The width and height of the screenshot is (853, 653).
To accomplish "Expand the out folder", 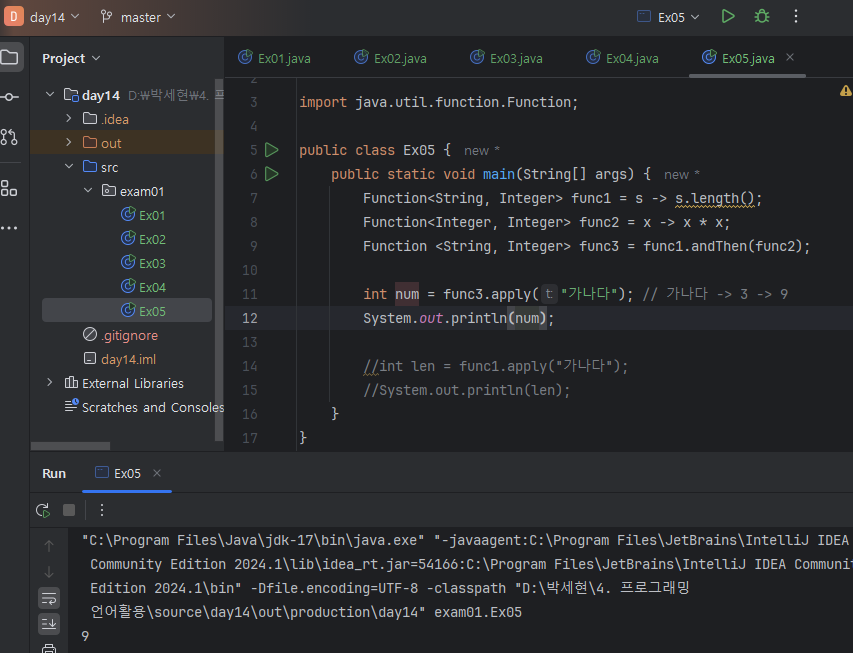I will tap(69, 143).
